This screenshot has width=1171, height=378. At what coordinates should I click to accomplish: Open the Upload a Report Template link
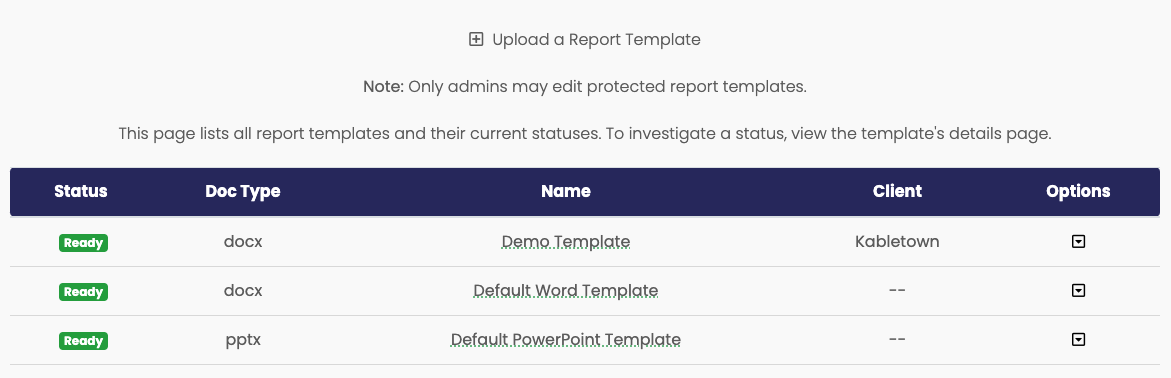585,40
